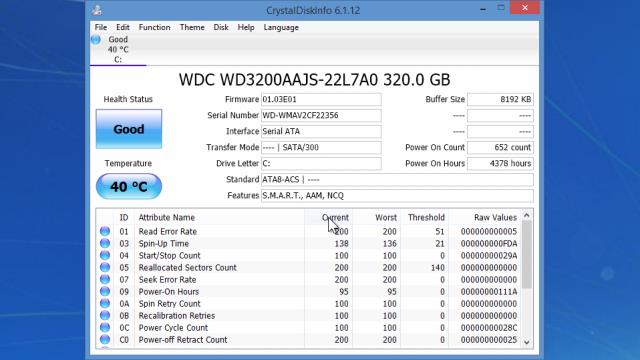Close the CrystalDiskInfo window
Screen dimensions: 640x360
click(x=524, y=8)
